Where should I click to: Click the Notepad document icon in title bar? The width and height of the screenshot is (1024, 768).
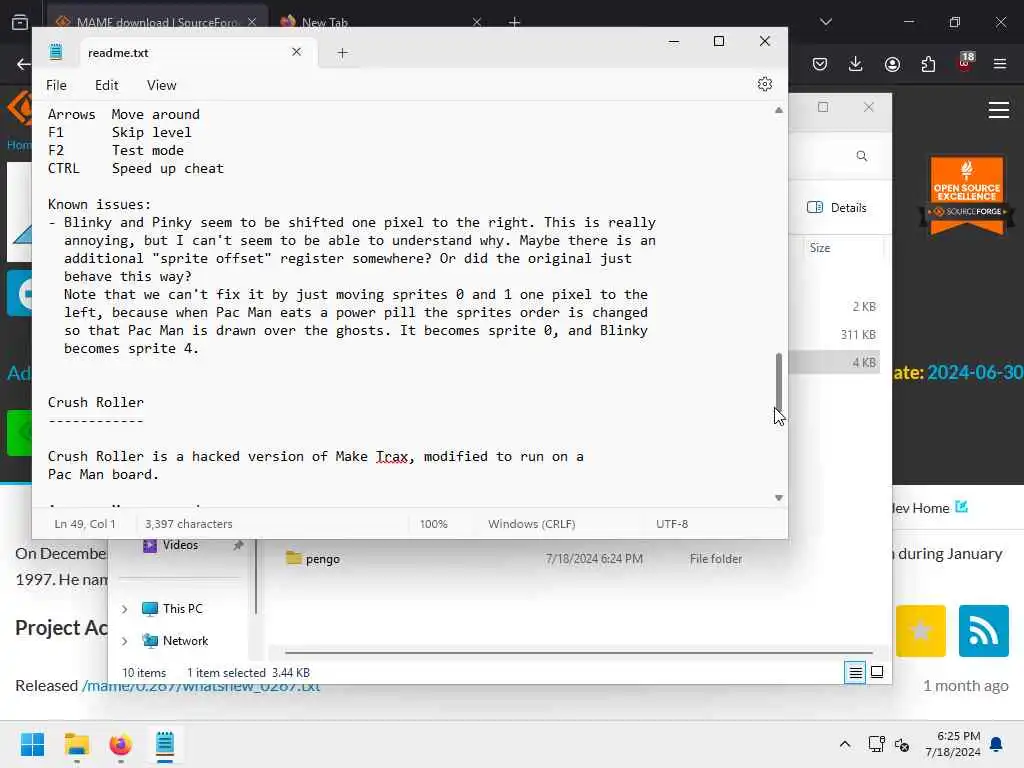56,52
